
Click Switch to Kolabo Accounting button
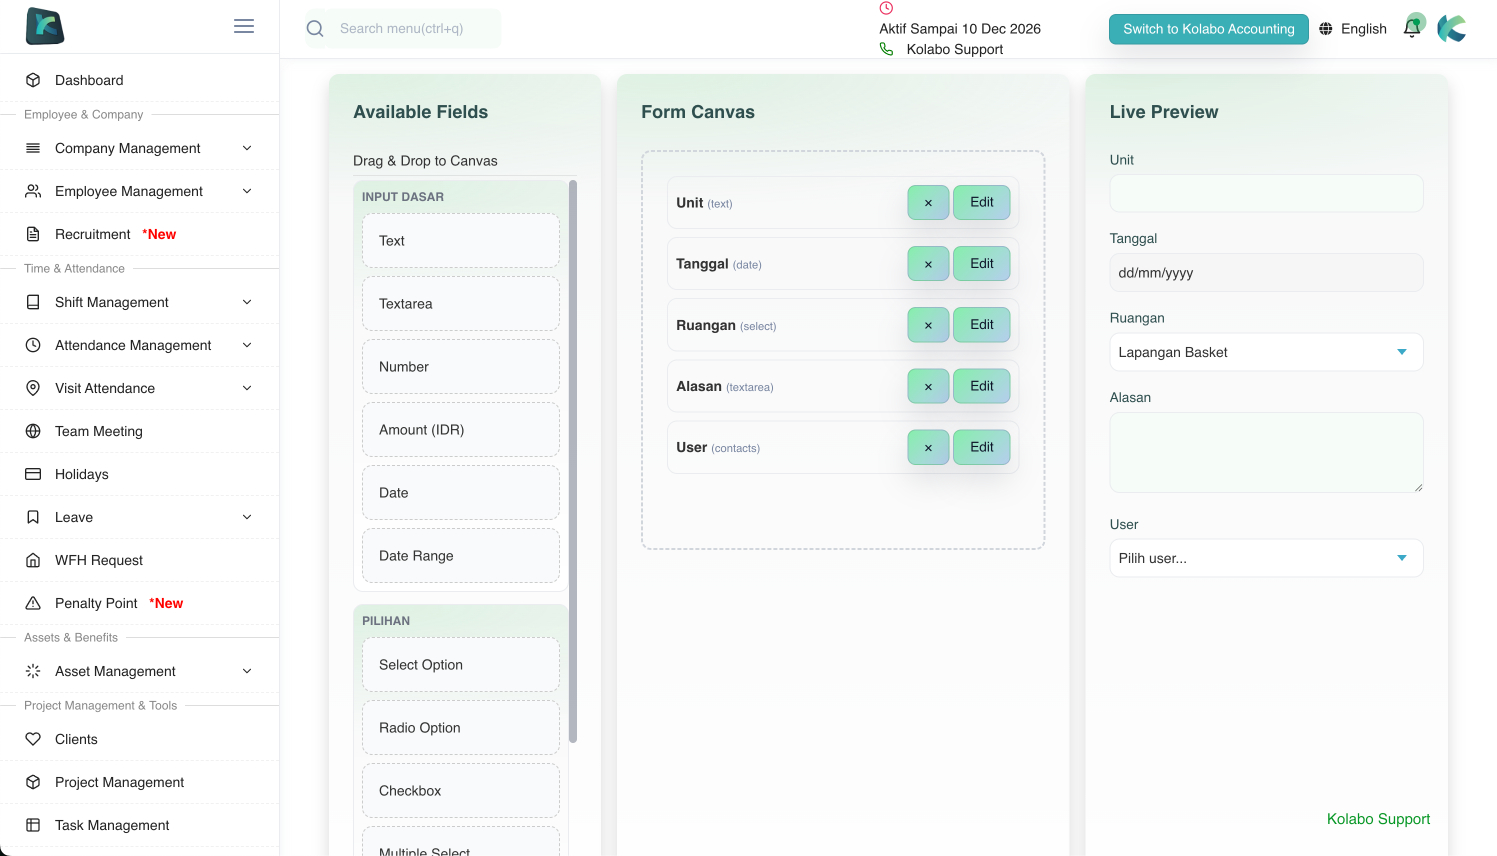(1208, 29)
